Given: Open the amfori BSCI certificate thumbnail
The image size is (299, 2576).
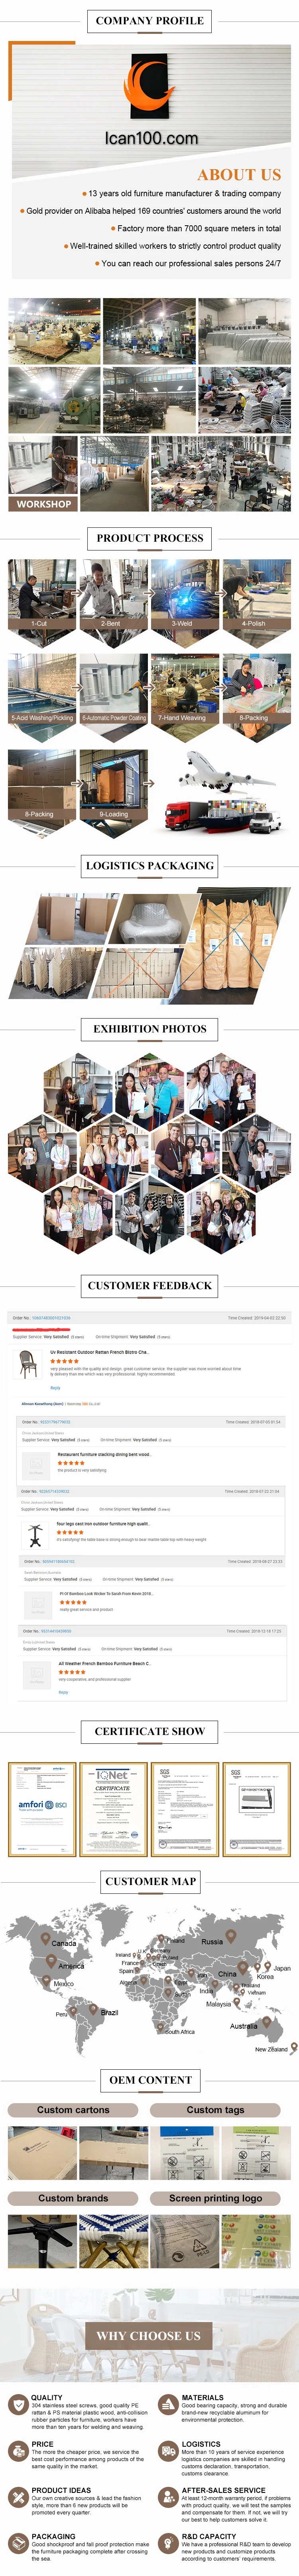Looking at the screenshot, I should point(42,1808).
